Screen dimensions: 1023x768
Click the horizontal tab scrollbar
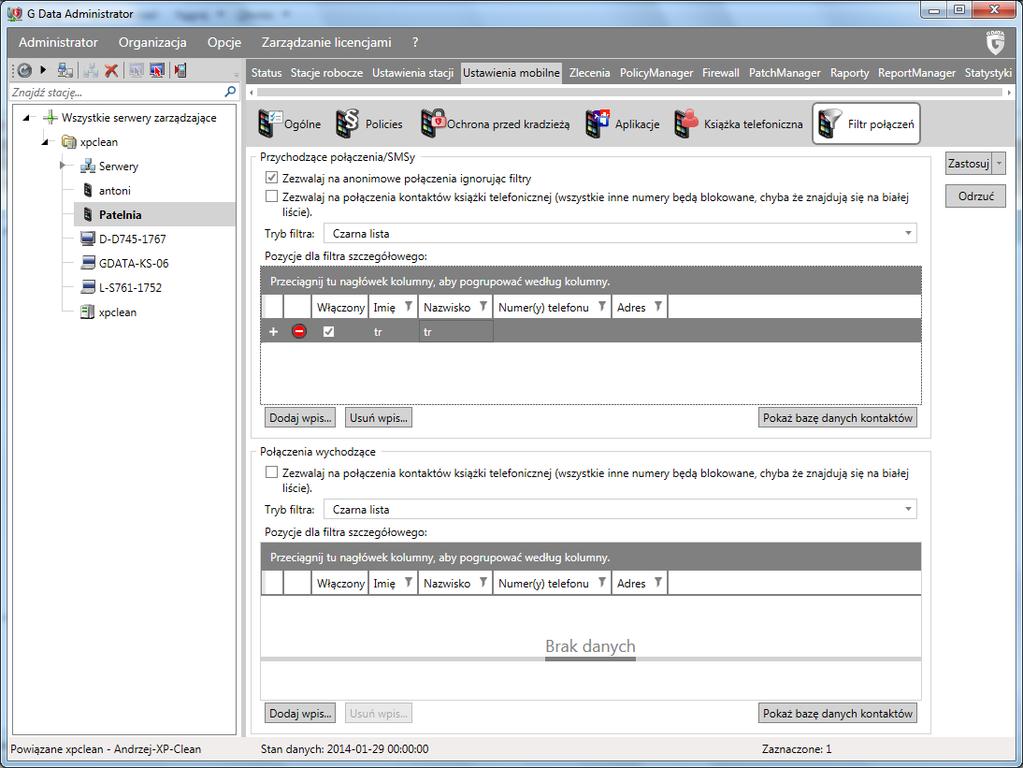(630, 92)
